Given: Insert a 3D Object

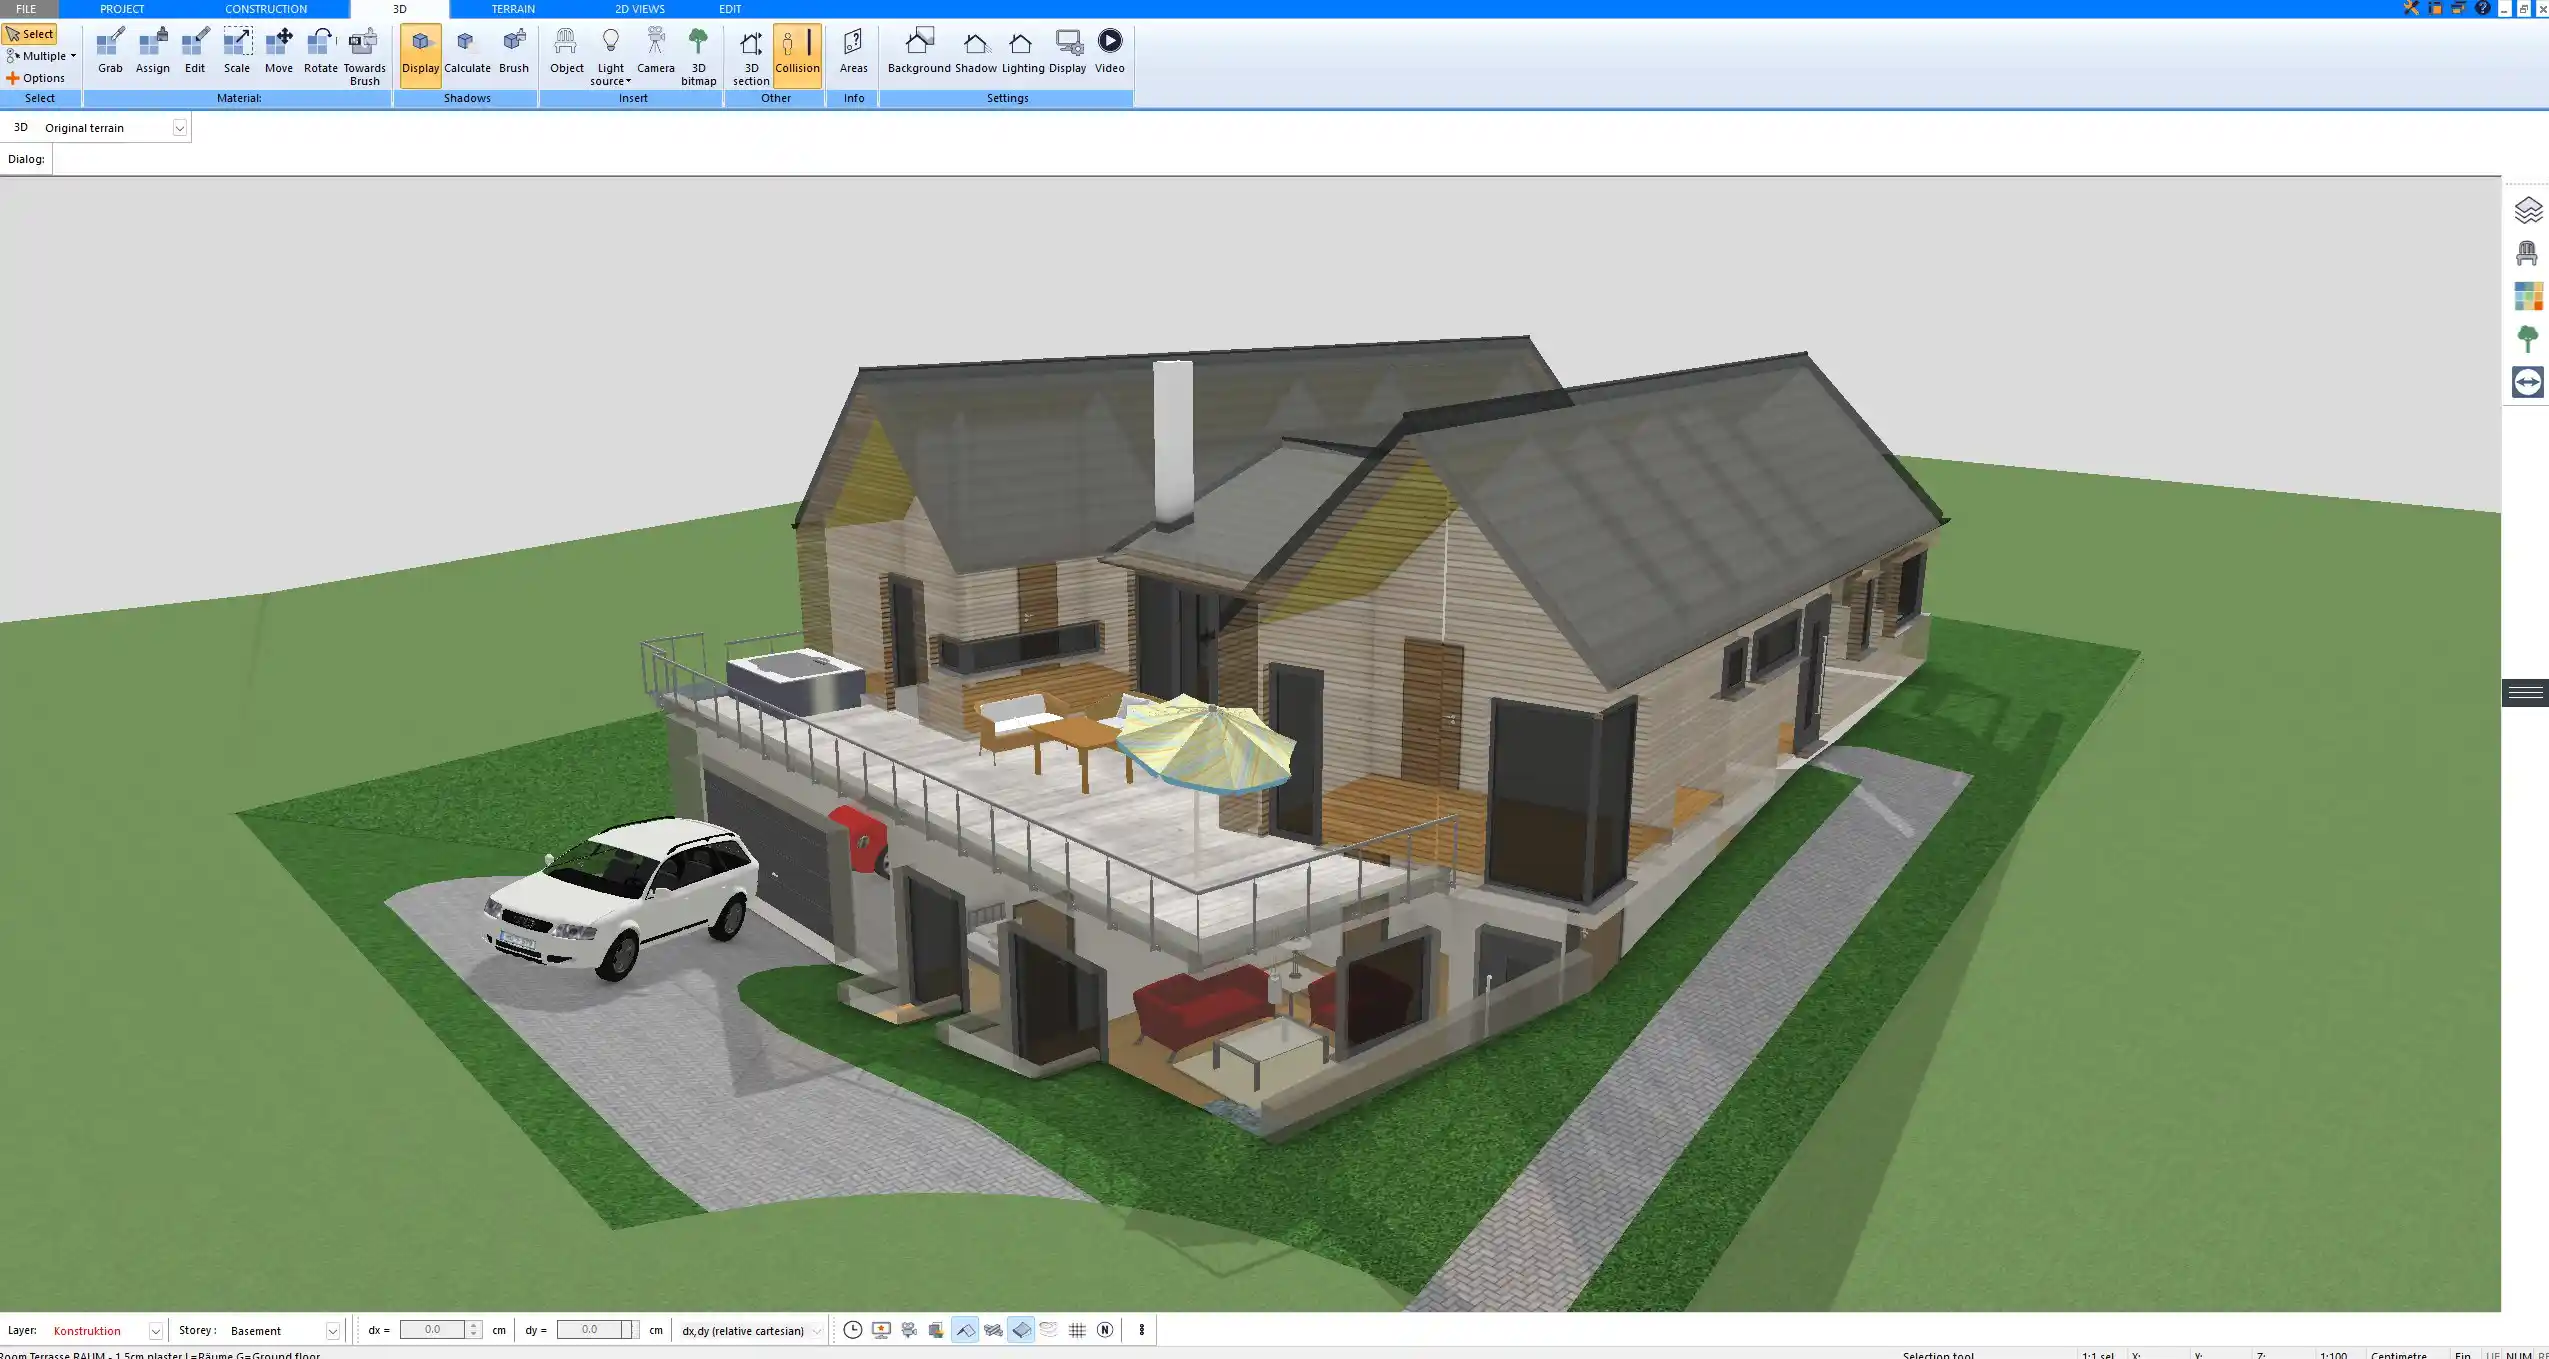Looking at the screenshot, I should click(x=566, y=51).
